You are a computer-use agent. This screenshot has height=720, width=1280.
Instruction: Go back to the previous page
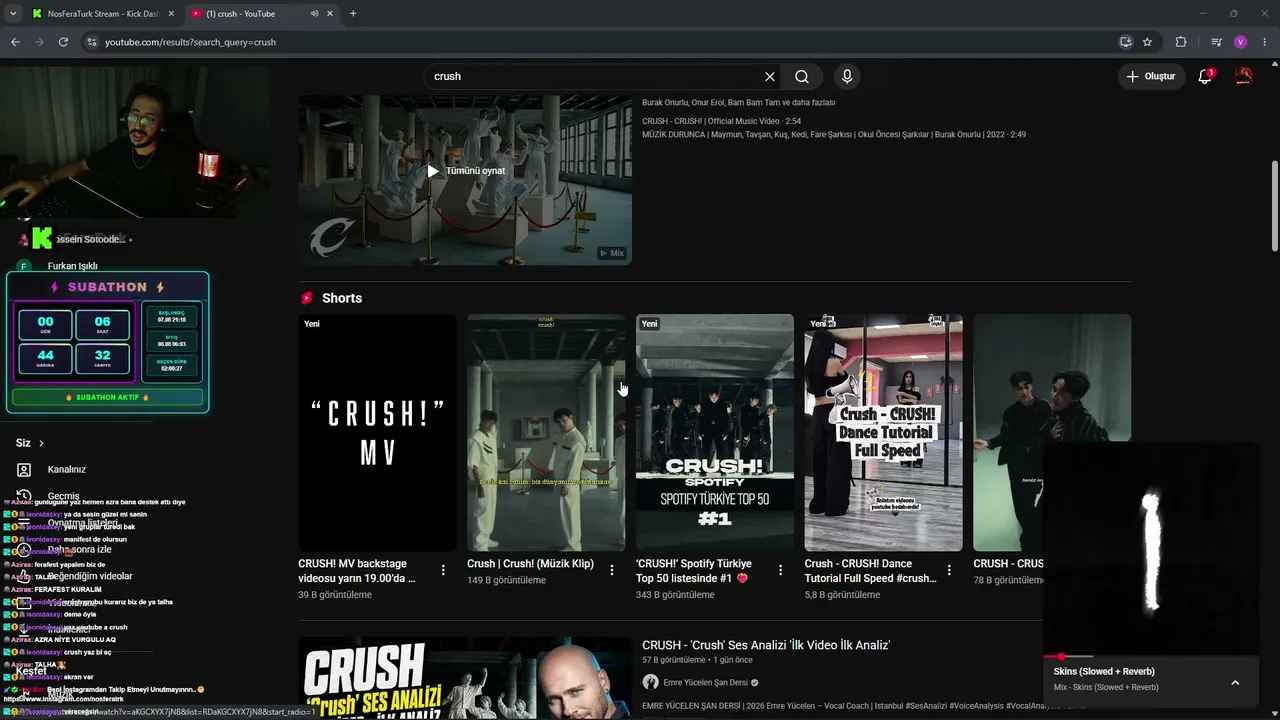[x=15, y=42]
